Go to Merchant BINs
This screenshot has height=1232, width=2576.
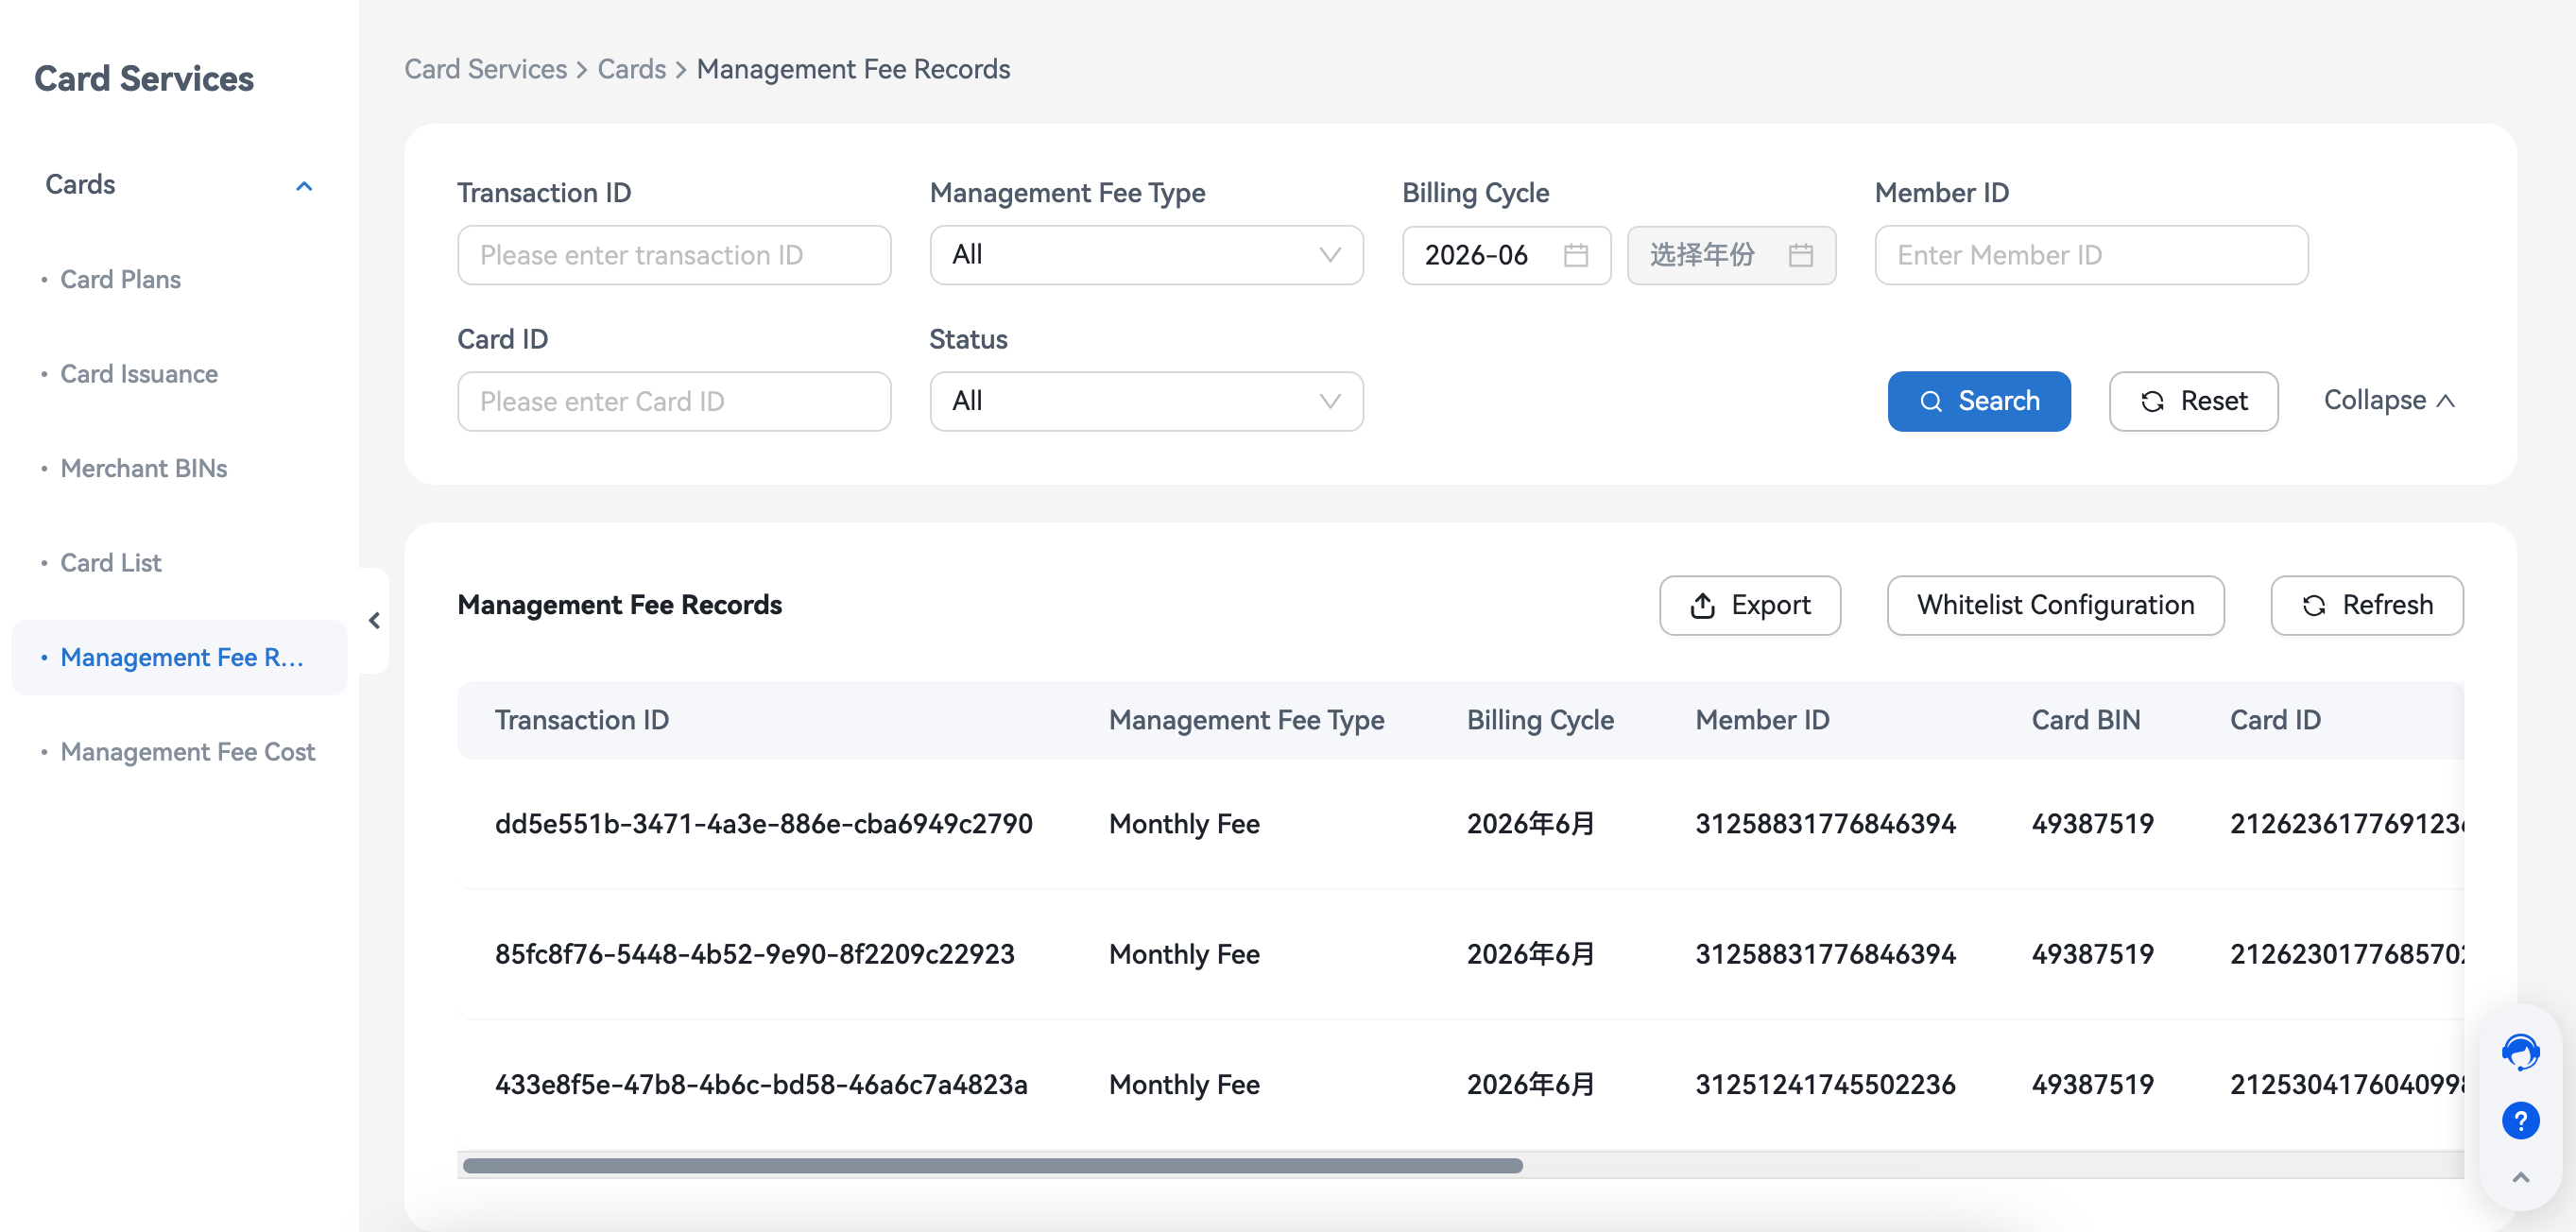click(144, 468)
